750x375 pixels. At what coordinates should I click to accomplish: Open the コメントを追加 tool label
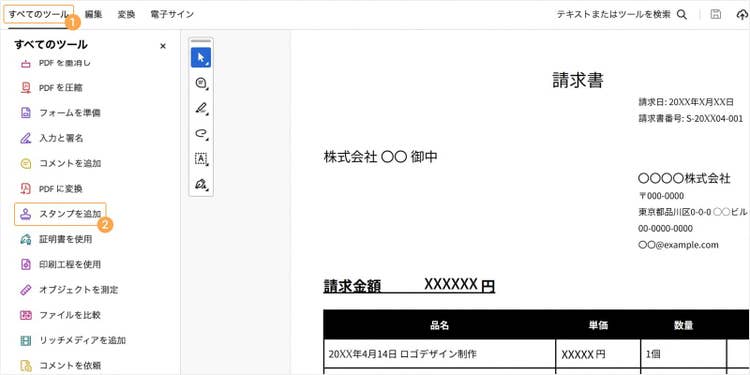pos(70,164)
